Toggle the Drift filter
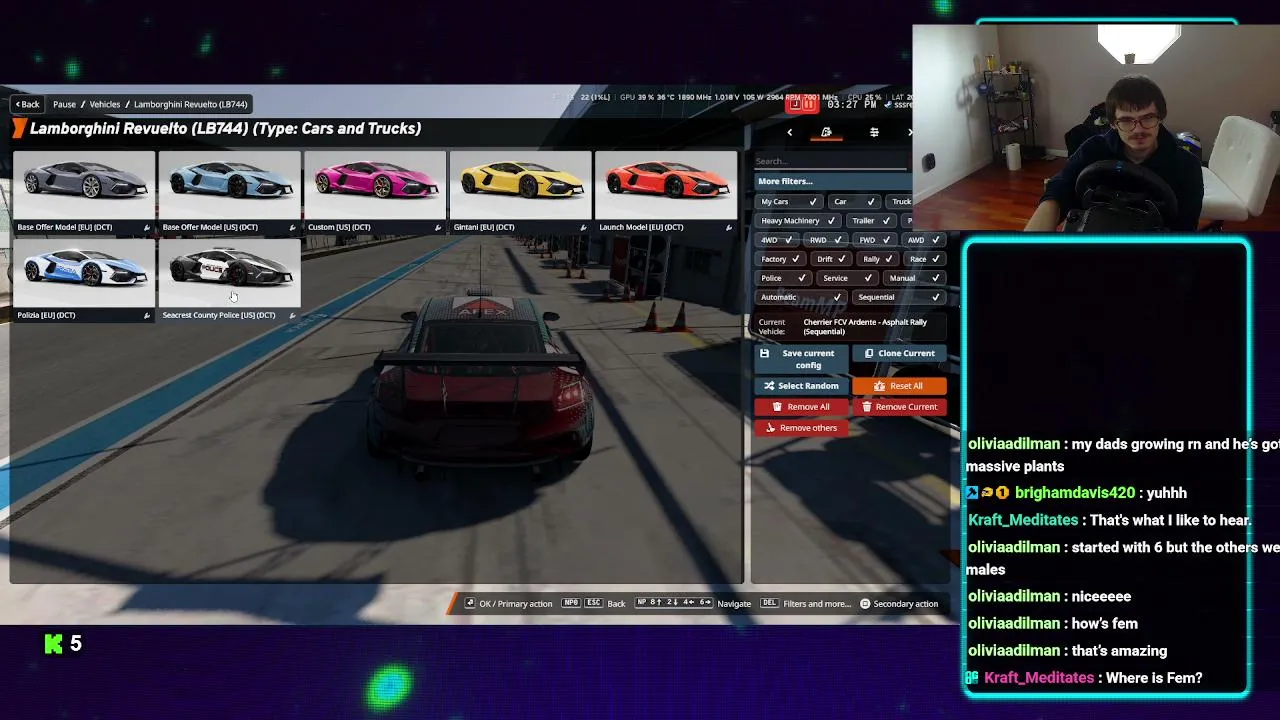The width and height of the screenshot is (1280, 720). click(x=831, y=259)
